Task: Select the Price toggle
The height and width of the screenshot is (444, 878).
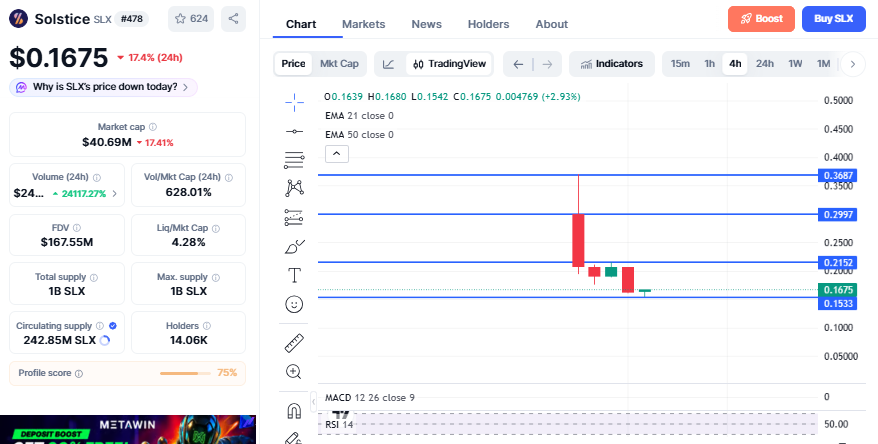Action: [x=293, y=64]
